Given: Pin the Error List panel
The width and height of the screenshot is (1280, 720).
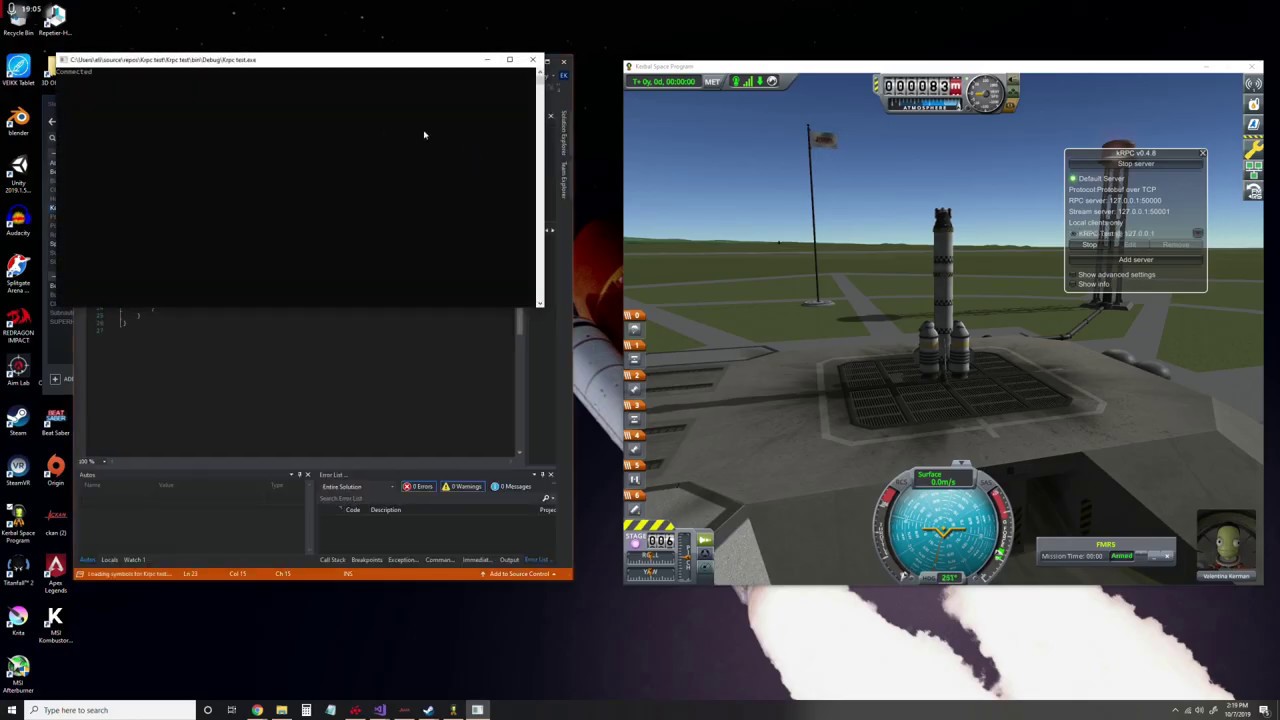Looking at the screenshot, I should point(542,474).
